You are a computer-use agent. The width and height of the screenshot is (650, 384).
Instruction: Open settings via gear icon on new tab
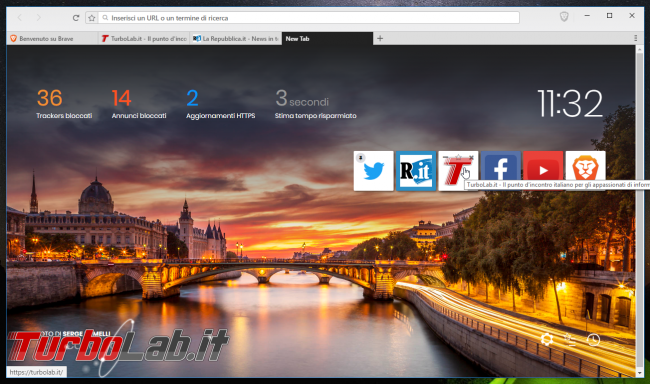click(x=547, y=339)
